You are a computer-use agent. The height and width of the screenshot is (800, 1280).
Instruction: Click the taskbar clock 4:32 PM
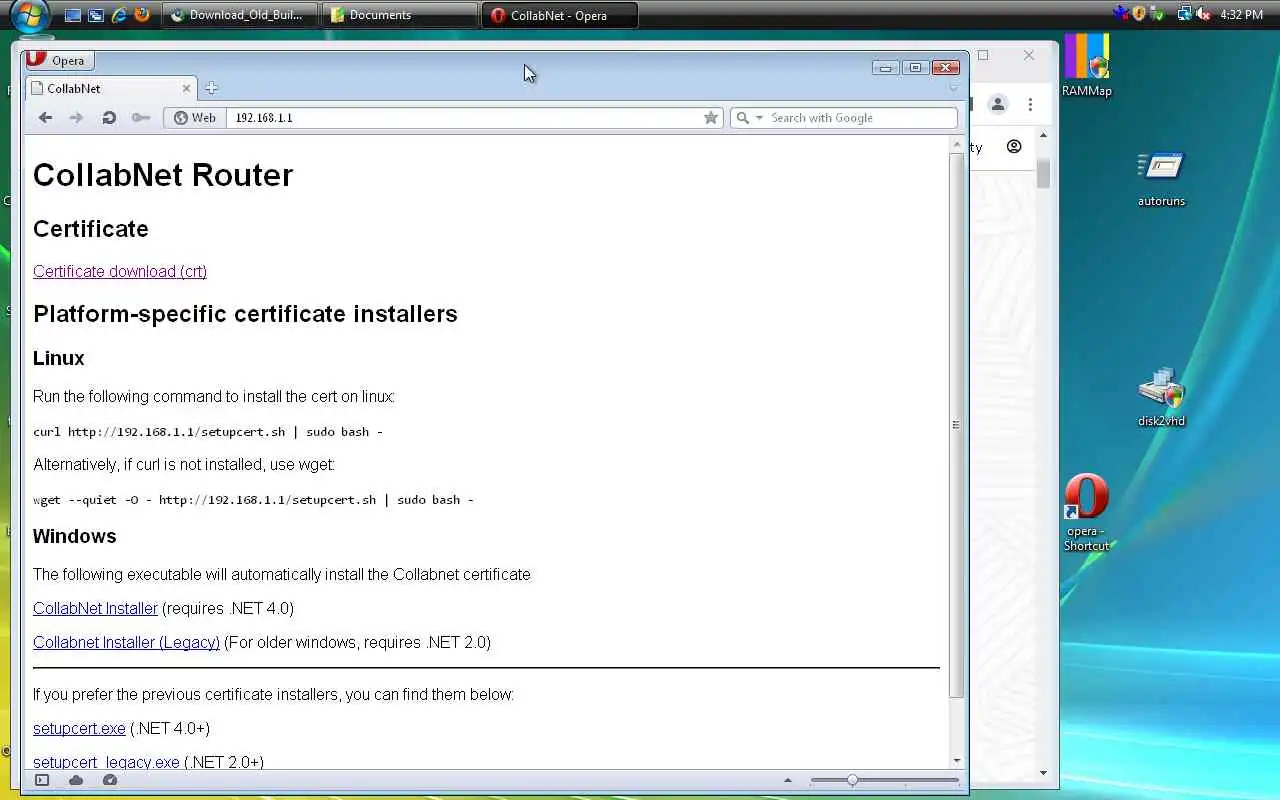tap(1242, 15)
